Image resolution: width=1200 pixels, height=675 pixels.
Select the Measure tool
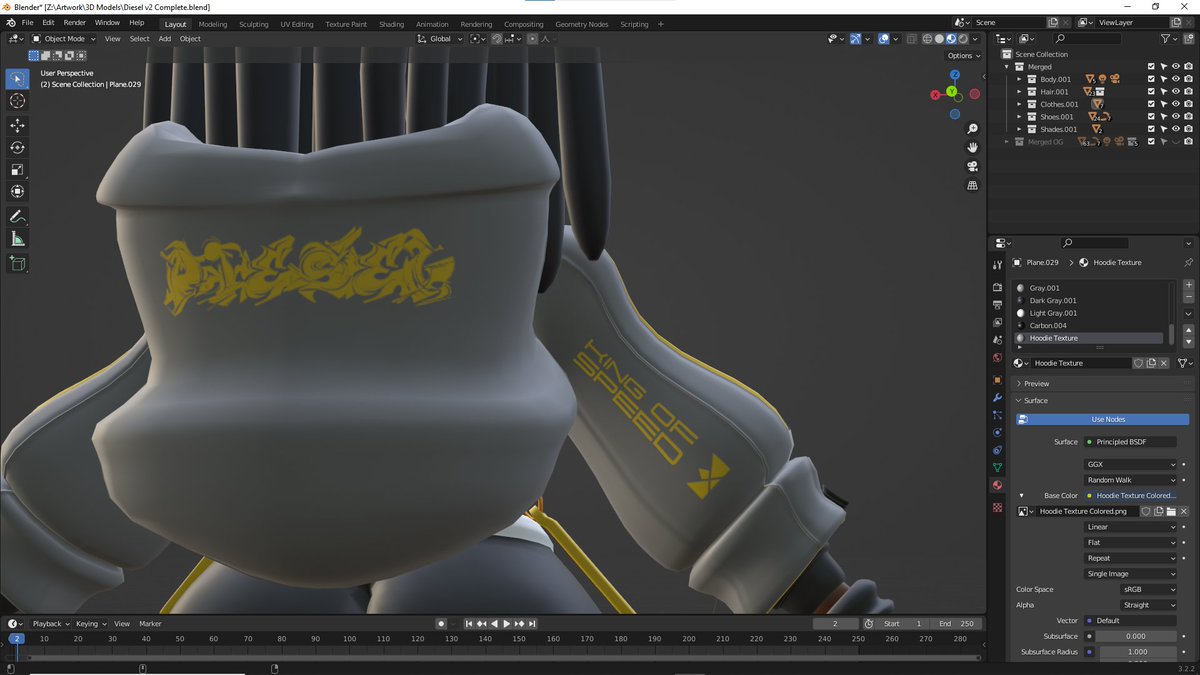click(17, 239)
